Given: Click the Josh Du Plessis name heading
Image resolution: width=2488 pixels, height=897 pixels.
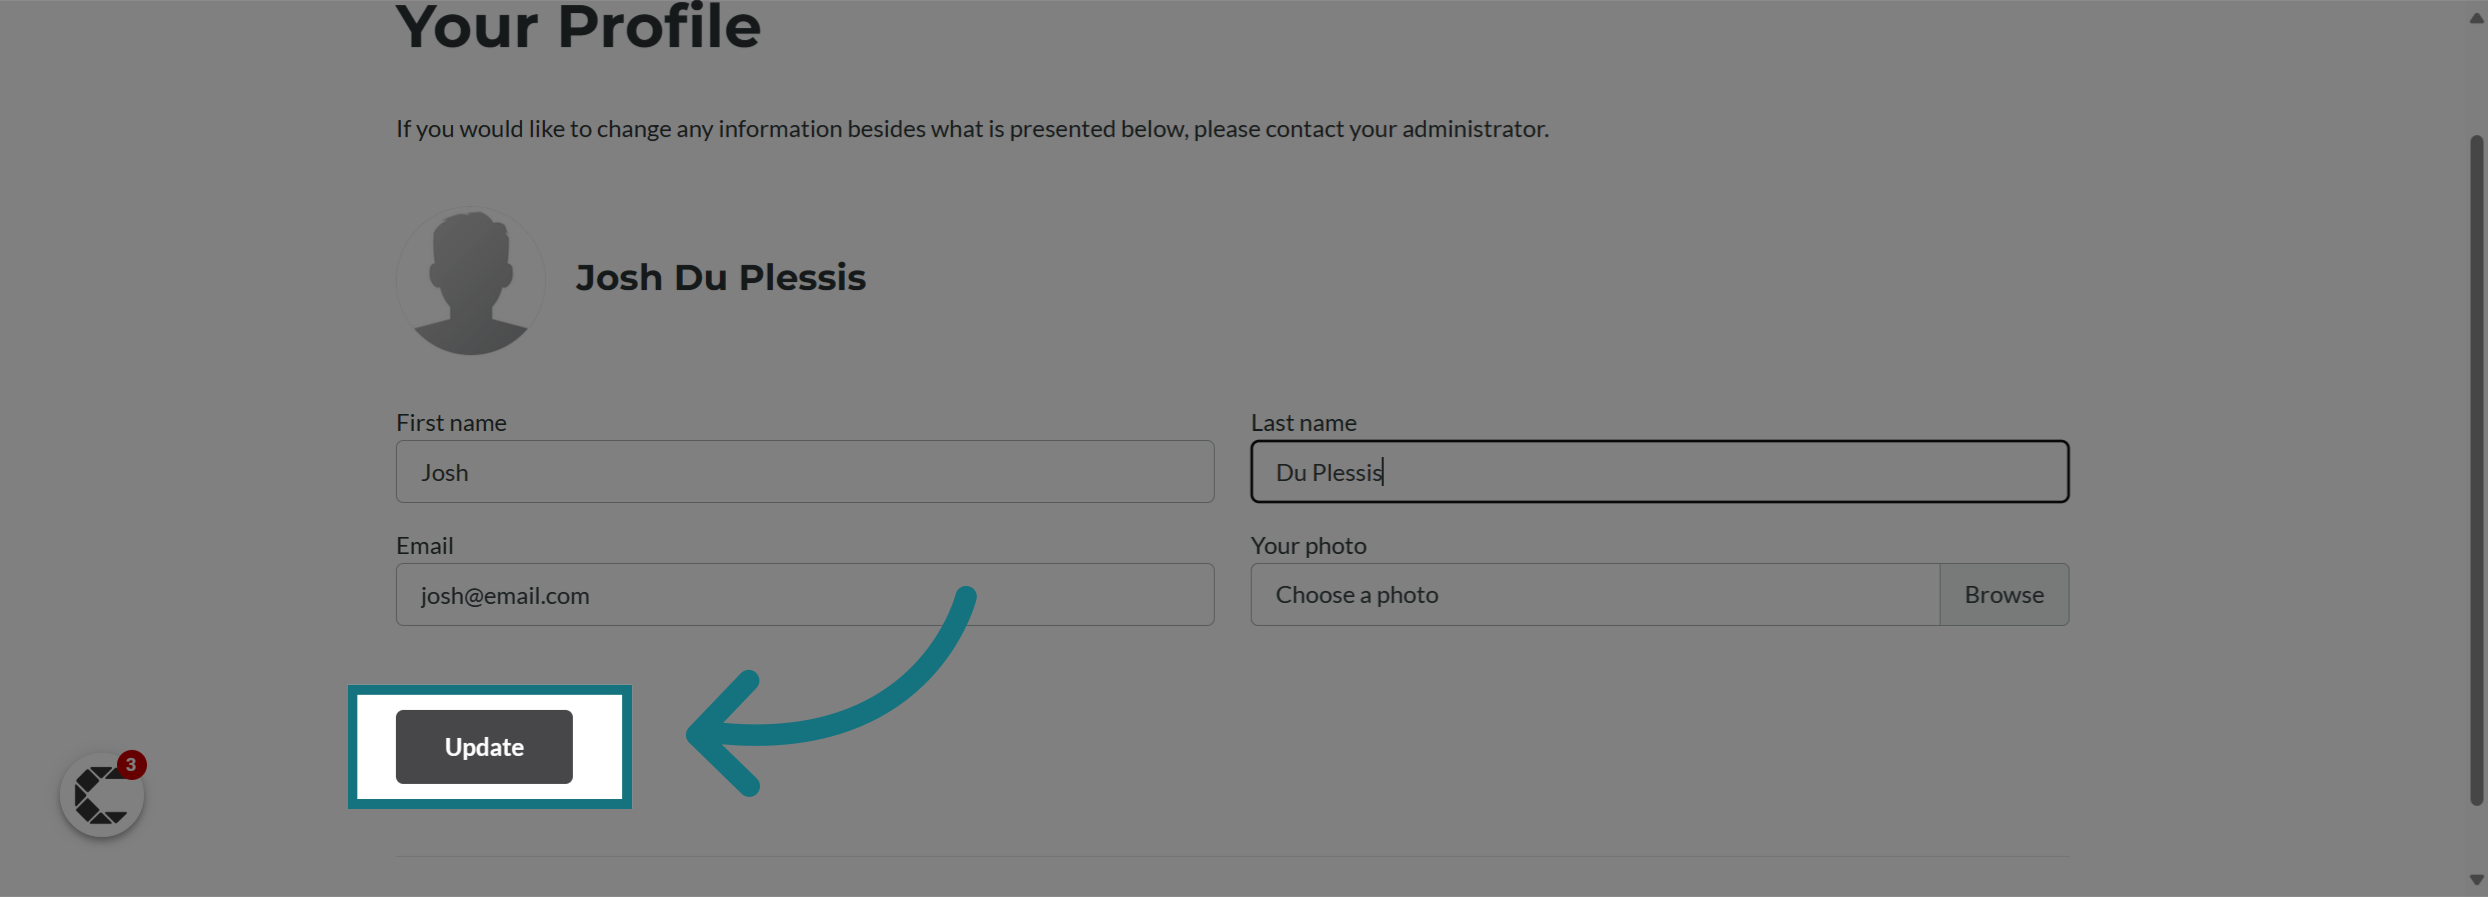Looking at the screenshot, I should (x=720, y=278).
